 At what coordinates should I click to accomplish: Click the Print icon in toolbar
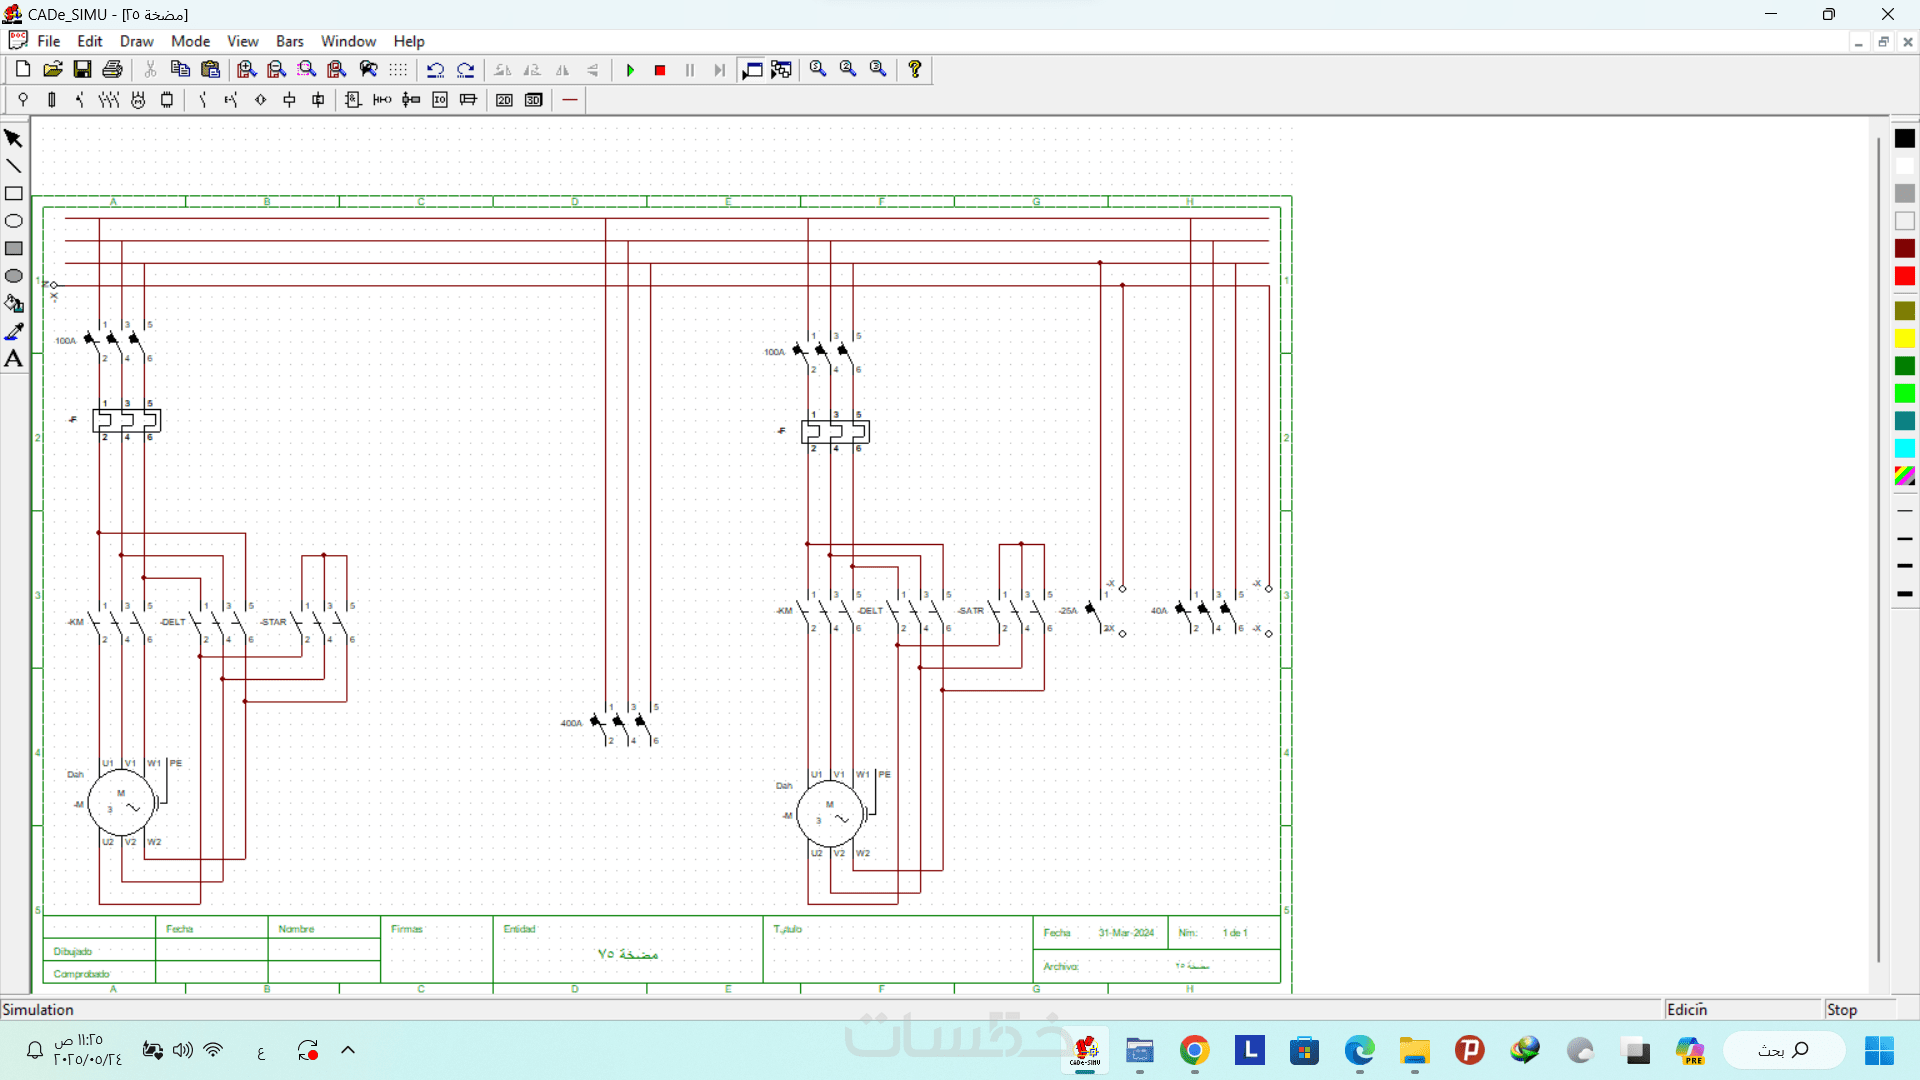coord(113,69)
